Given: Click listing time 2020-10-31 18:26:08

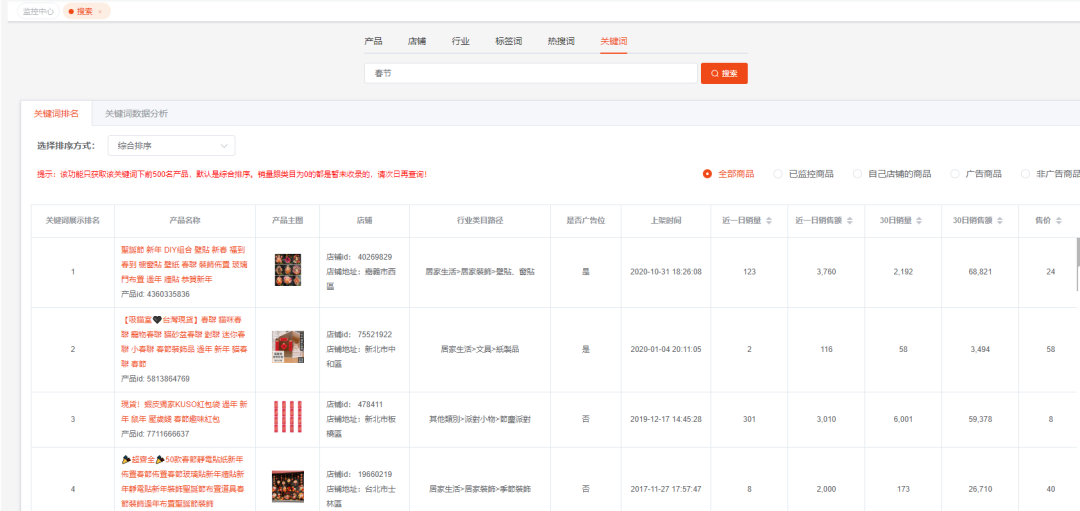Looking at the screenshot, I should pyautogui.click(x=666, y=272).
